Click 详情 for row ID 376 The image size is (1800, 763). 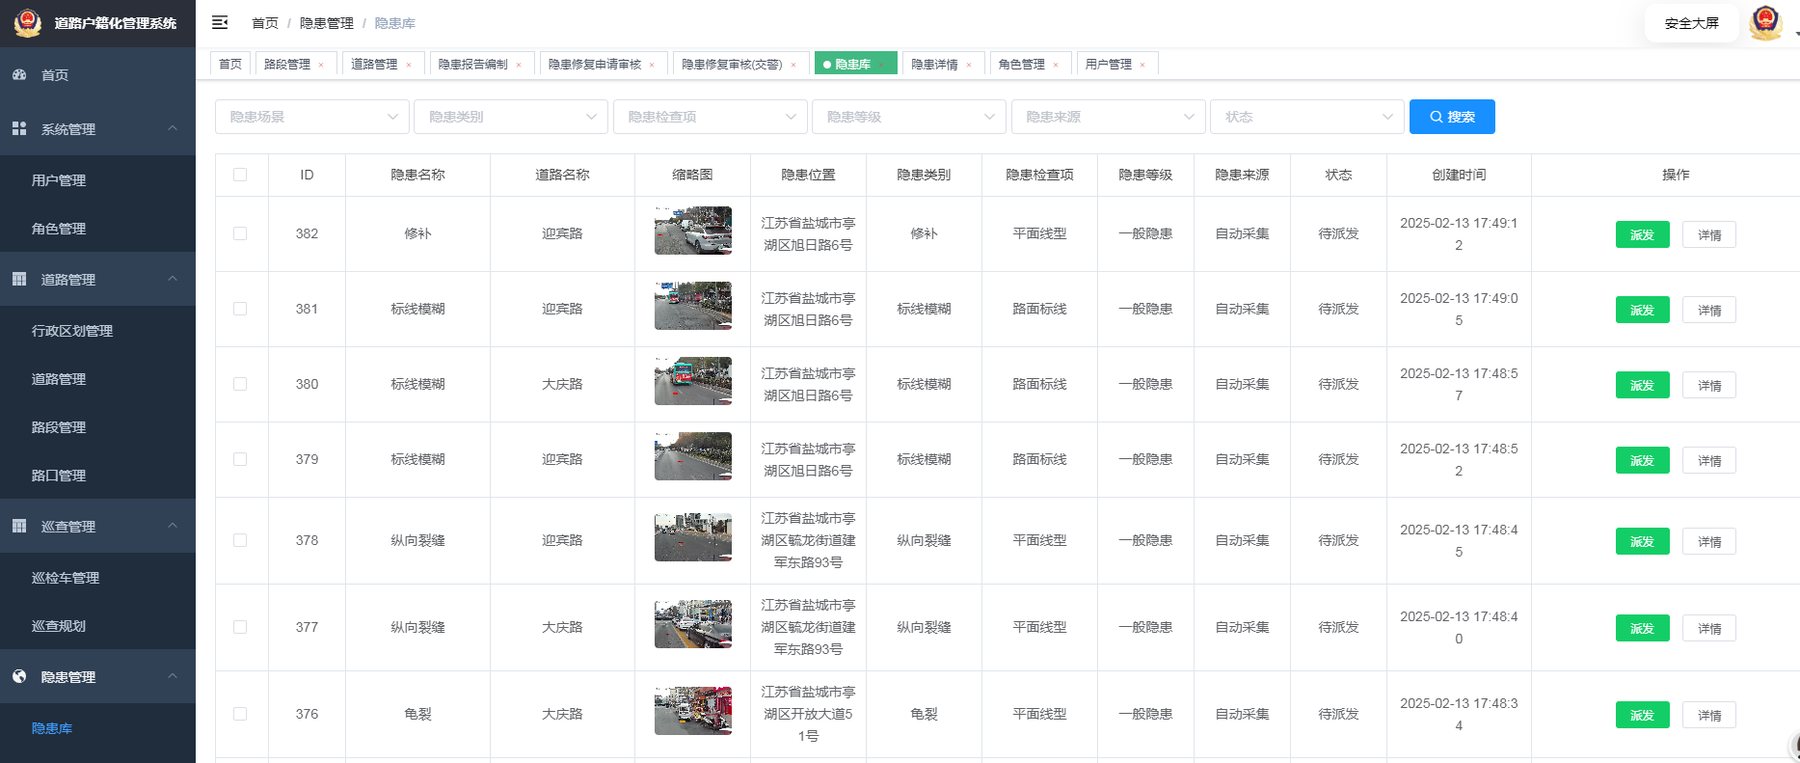pyautogui.click(x=1709, y=715)
